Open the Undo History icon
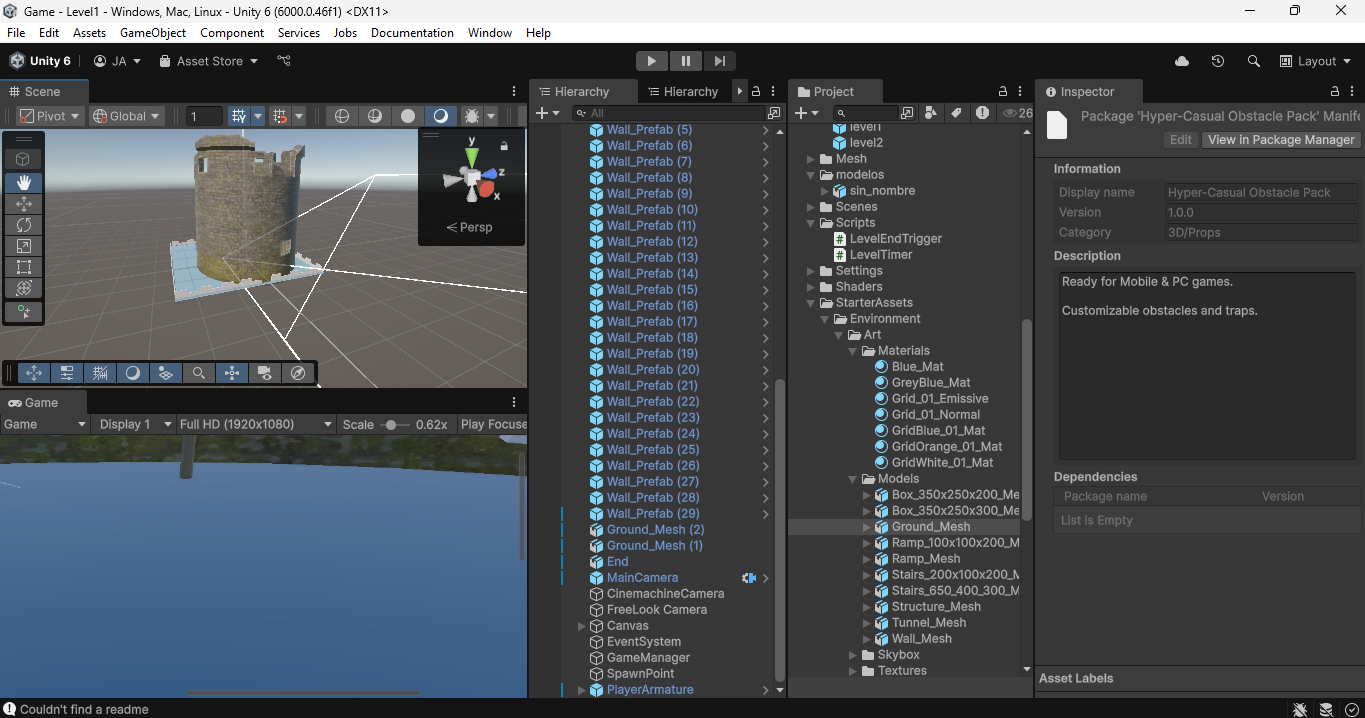This screenshot has width=1365, height=718. point(1218,61)
